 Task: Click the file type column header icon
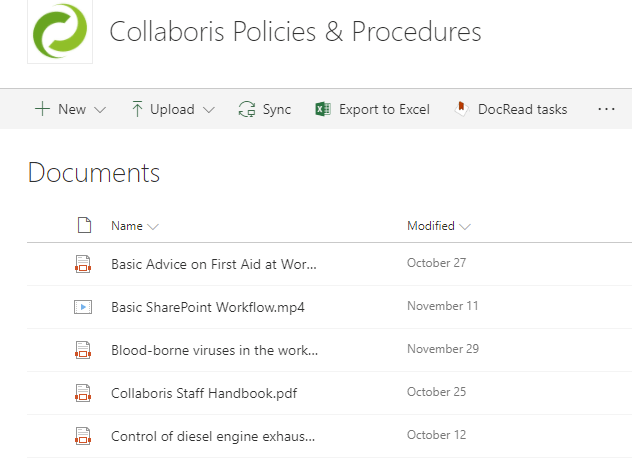tap(84, 225)
